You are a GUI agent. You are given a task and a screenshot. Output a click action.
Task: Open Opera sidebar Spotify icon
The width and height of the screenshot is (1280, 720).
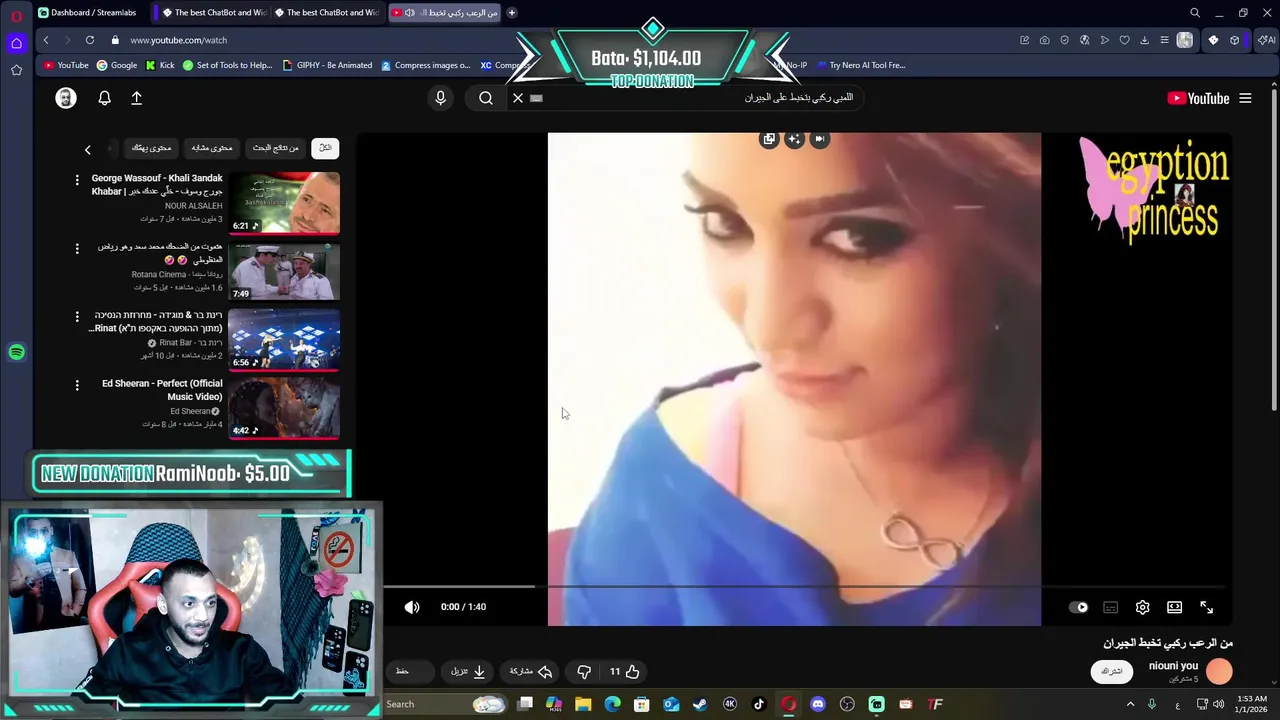tap(16, 352)
